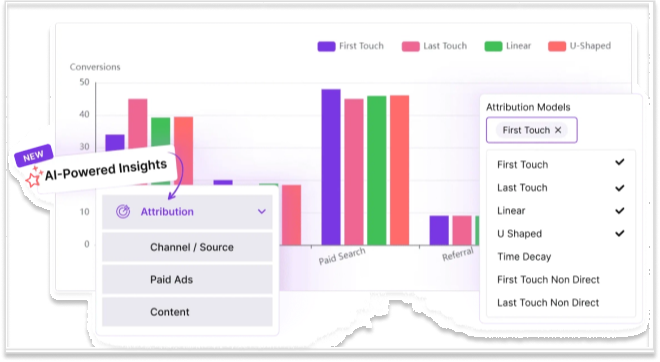Image resolution: width=660 pixels, height=362 pixels.
Task: Select Paid Ads menu item
Action: point(187,279)
